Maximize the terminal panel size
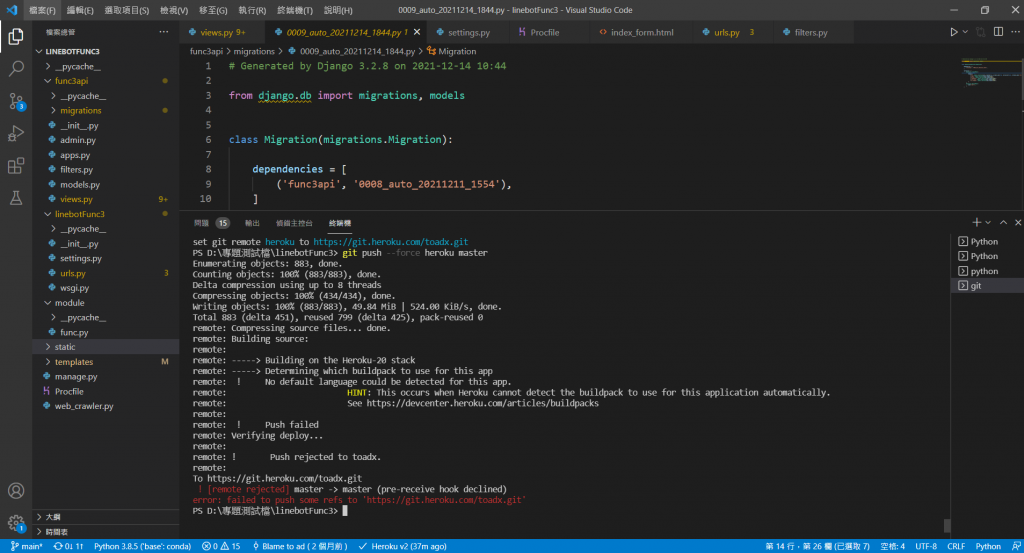The image size is (1024, 553). pyautogui.click(x=1004, y=223)
